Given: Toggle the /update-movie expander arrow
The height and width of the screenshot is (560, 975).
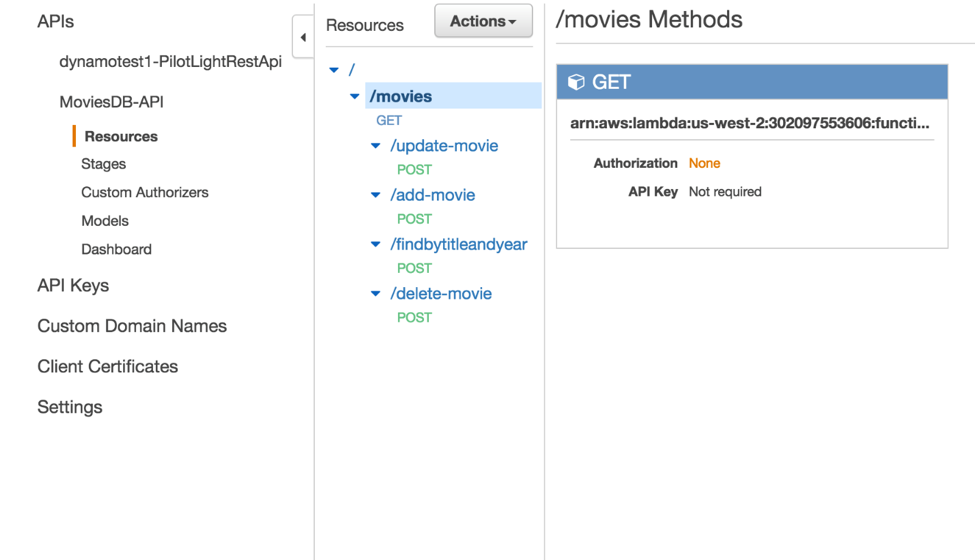Looking at the screenshot, I should (x=376, y=146).
